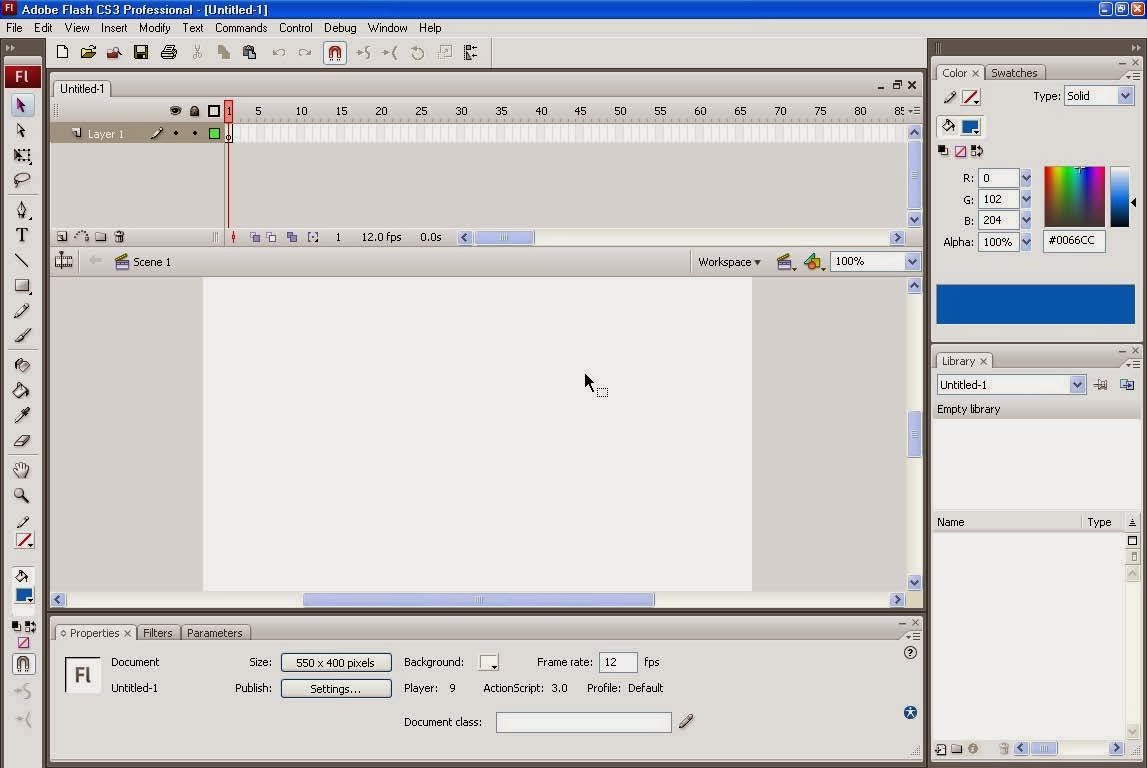Switch to the Swatches tab

(1014, 72)
